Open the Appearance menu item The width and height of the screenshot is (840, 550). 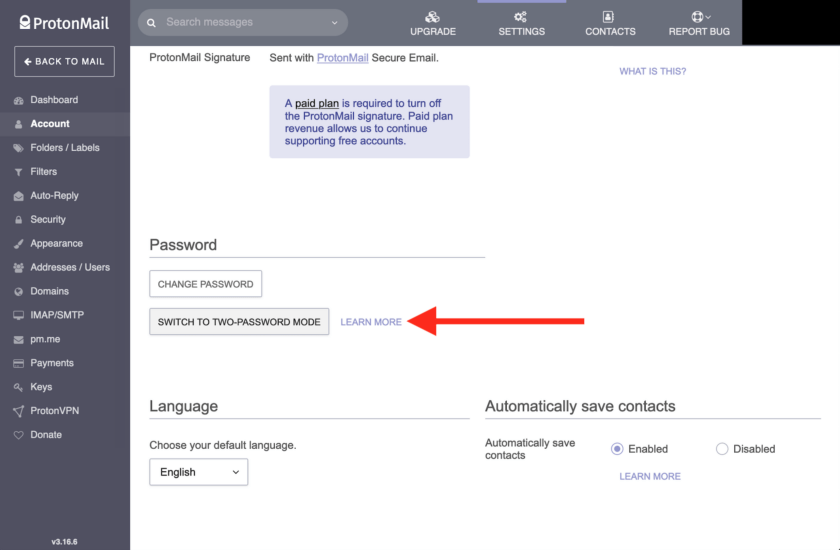point(56,244)
